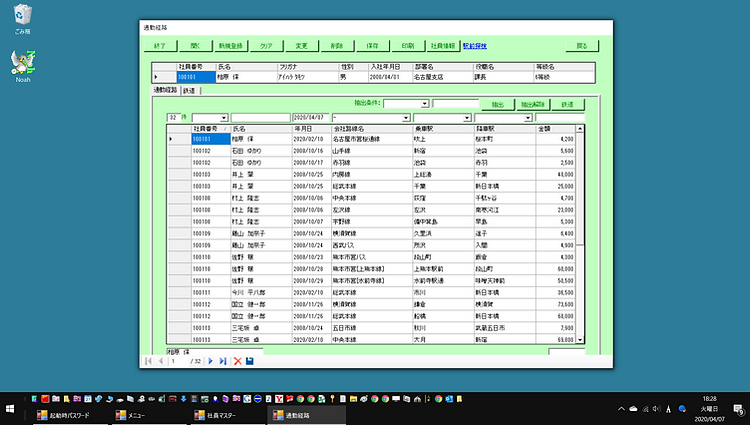Click the 変更 button
The image size is (750, 425).
(302, 46)
